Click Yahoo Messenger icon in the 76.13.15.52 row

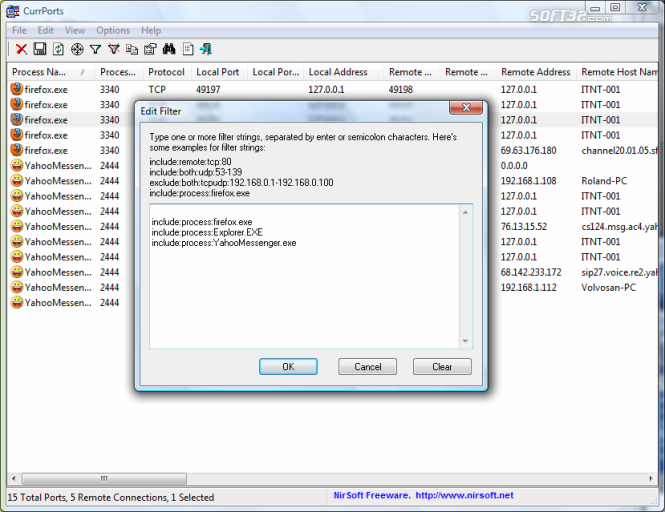pyautogui.click(x=17, y=226)
